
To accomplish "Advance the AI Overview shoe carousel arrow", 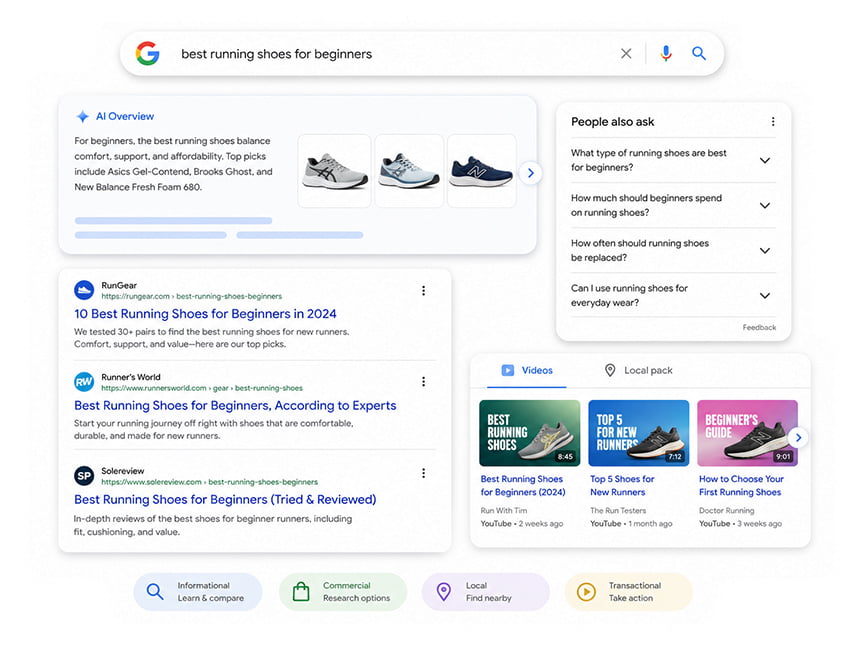I will pos(530,173).
